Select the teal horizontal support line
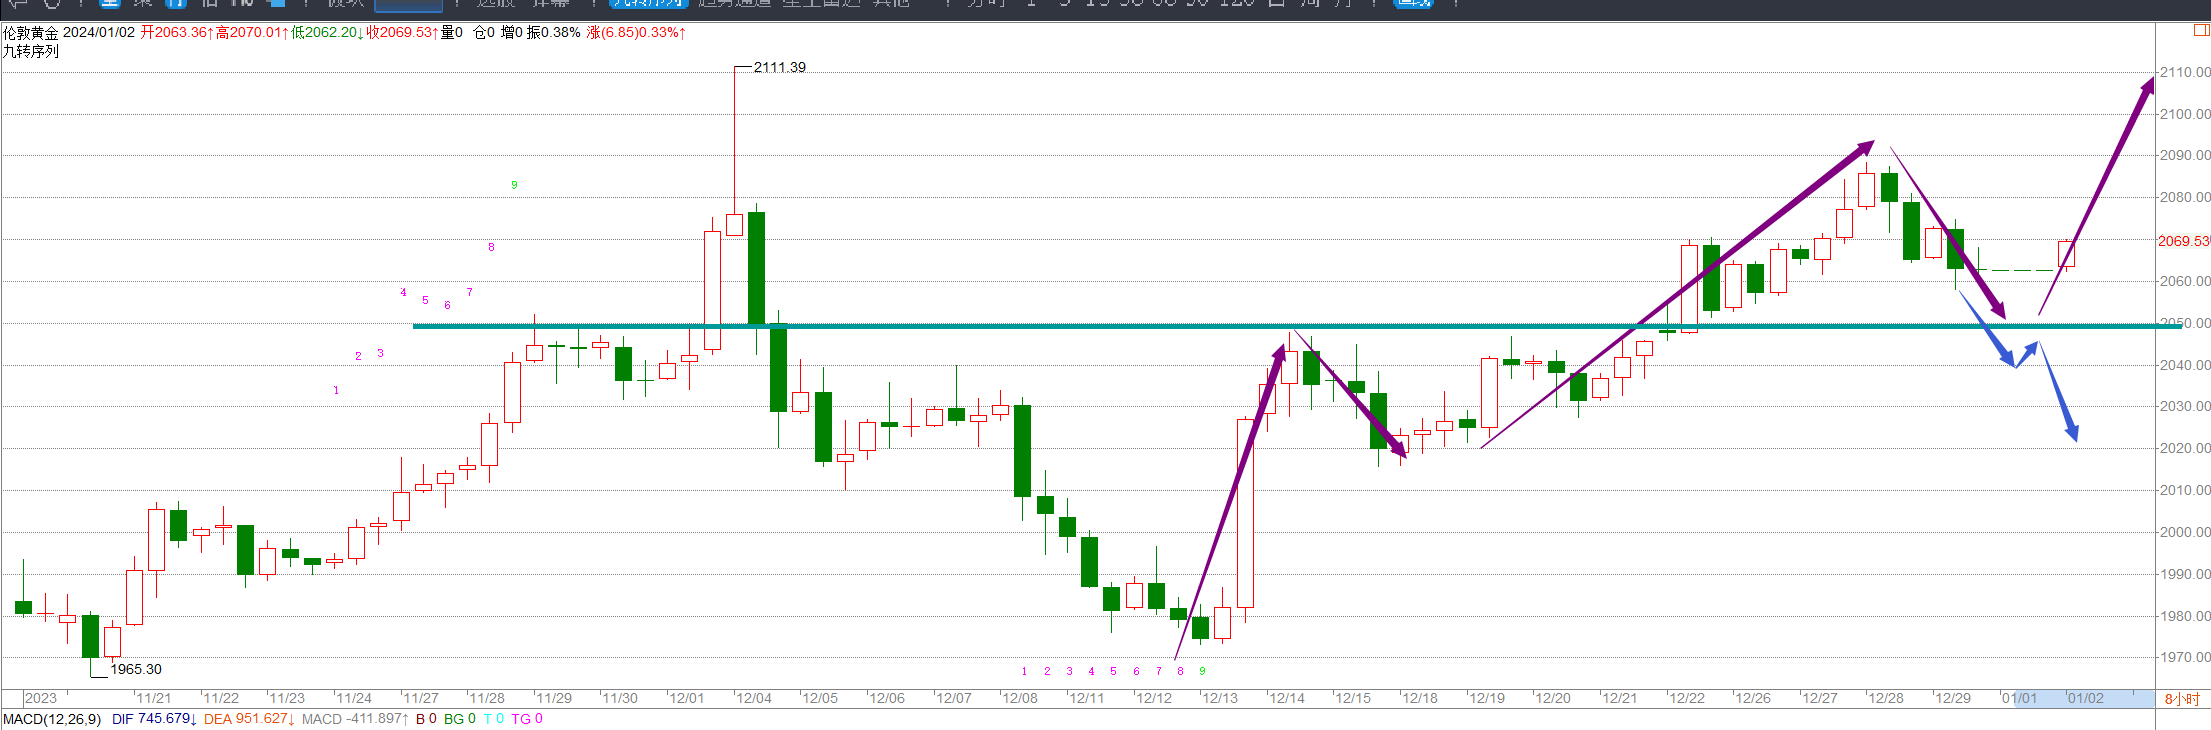The width and height of the screenshot is (2211, 730). pos(900,325)
